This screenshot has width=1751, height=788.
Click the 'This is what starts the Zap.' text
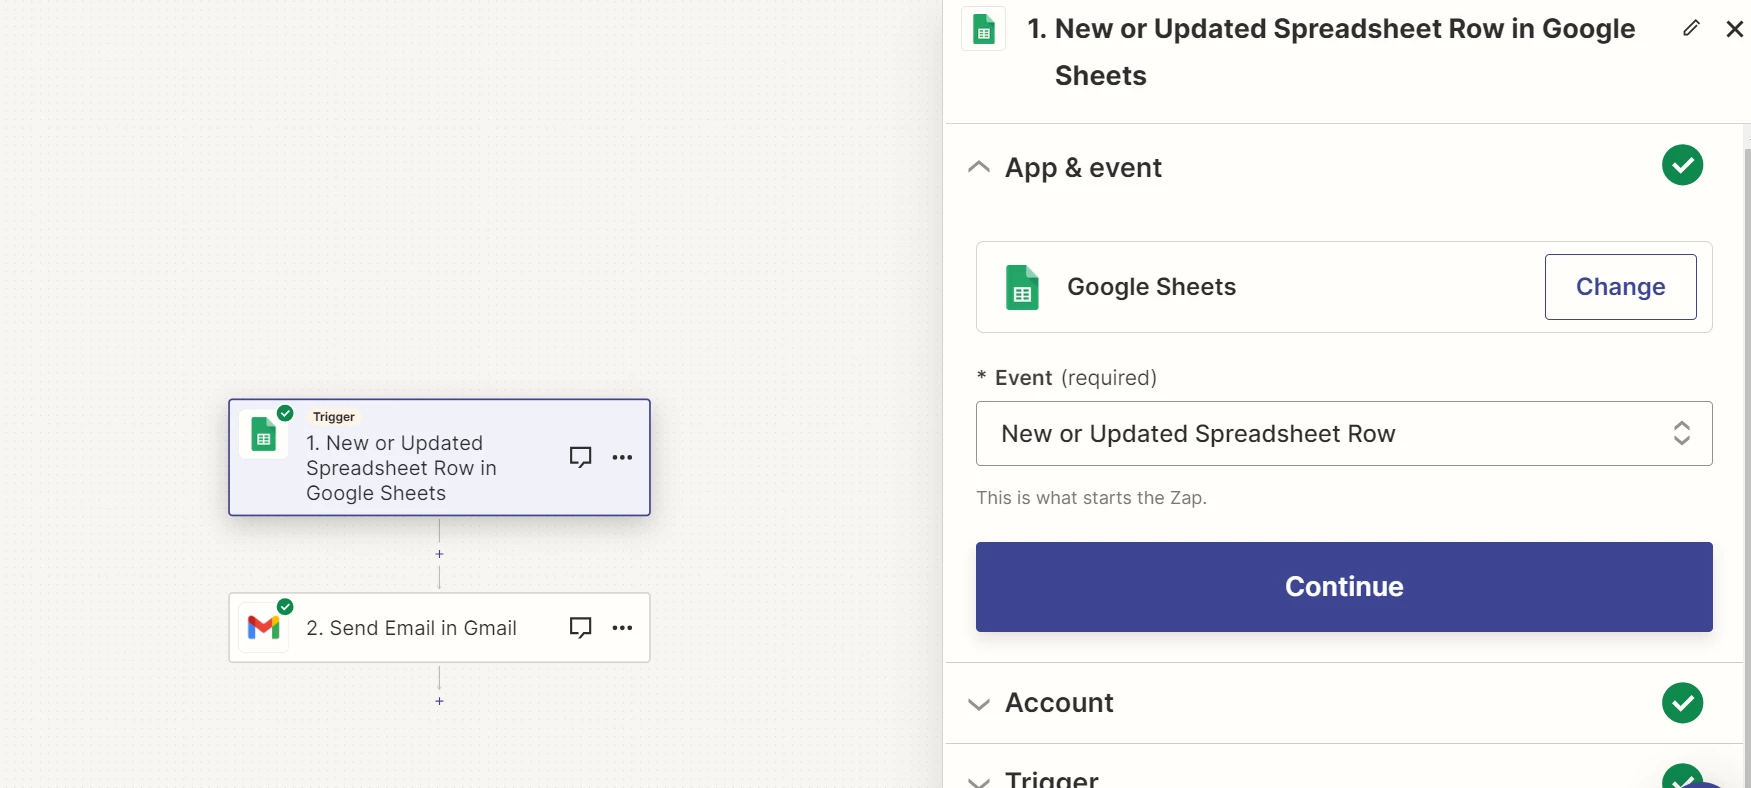[1091, 498]
